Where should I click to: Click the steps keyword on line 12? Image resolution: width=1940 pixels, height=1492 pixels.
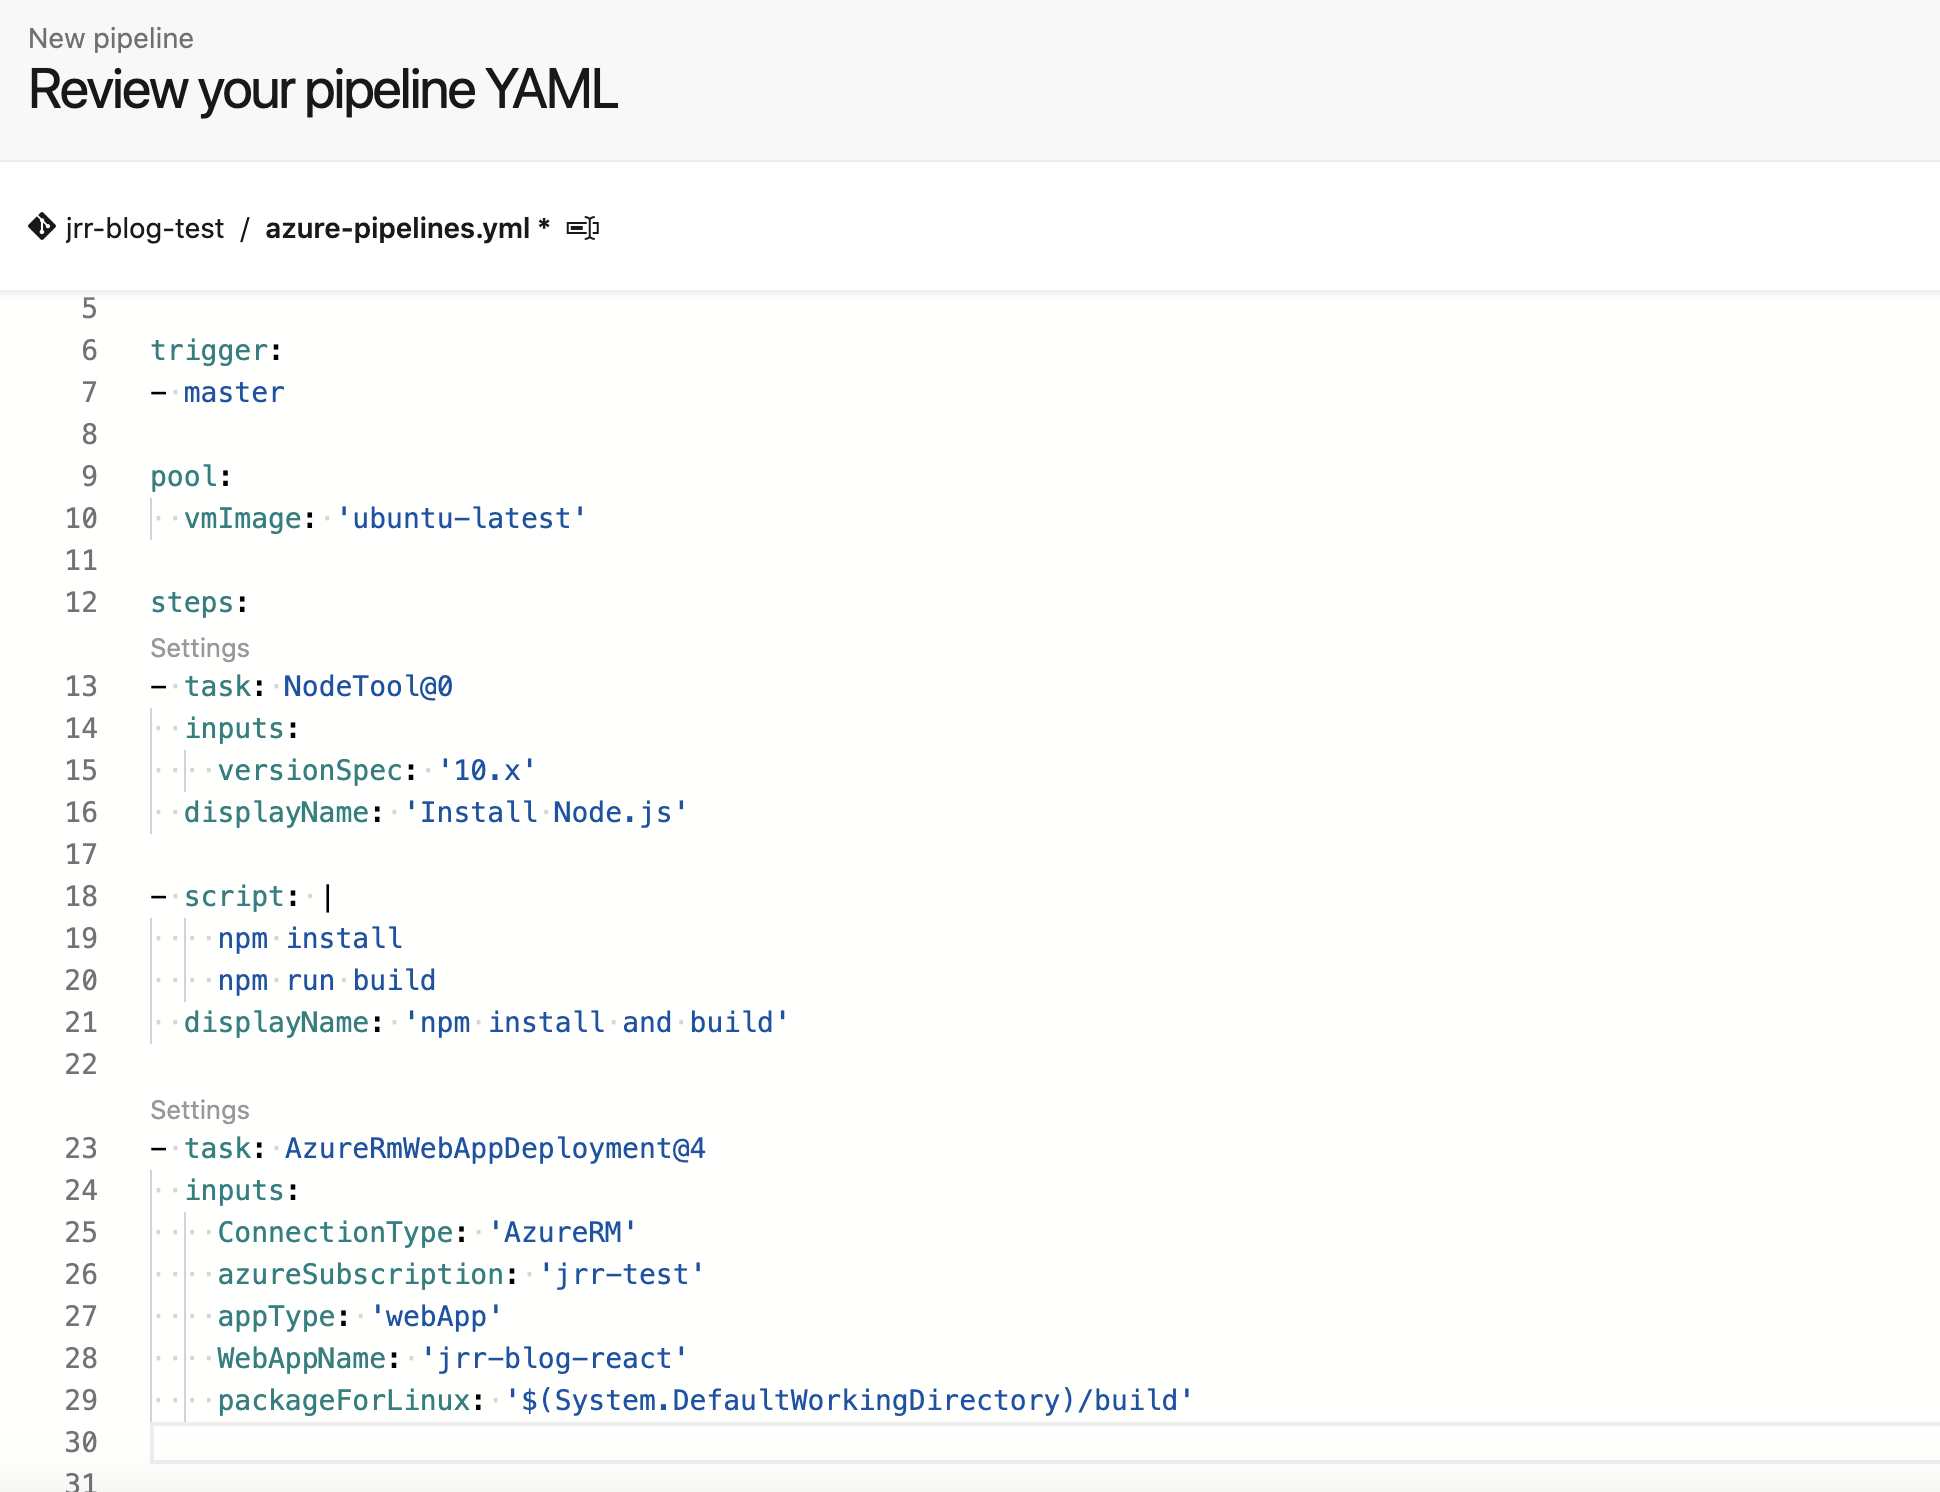(x=192, y=602)
